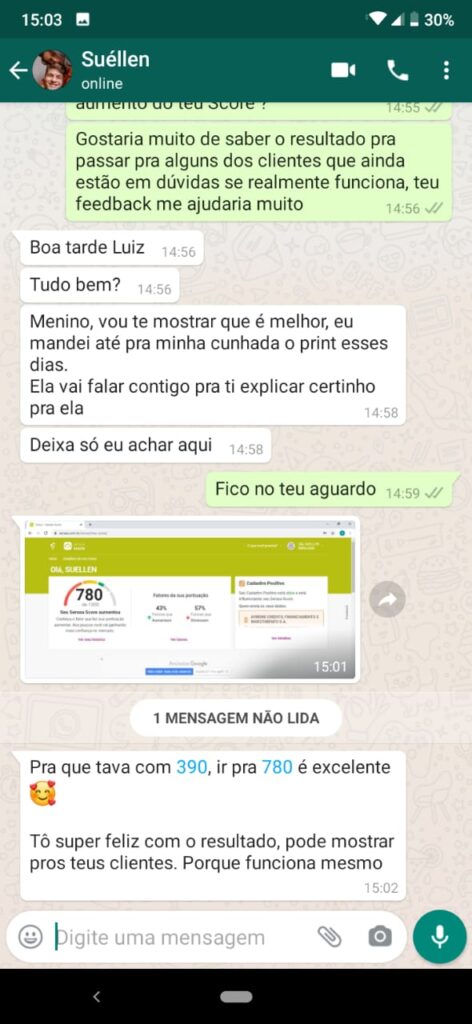Forward the shared Serasa score screenshot
The height and width of the screenshot is (1024, 472).
click(387, 600)
